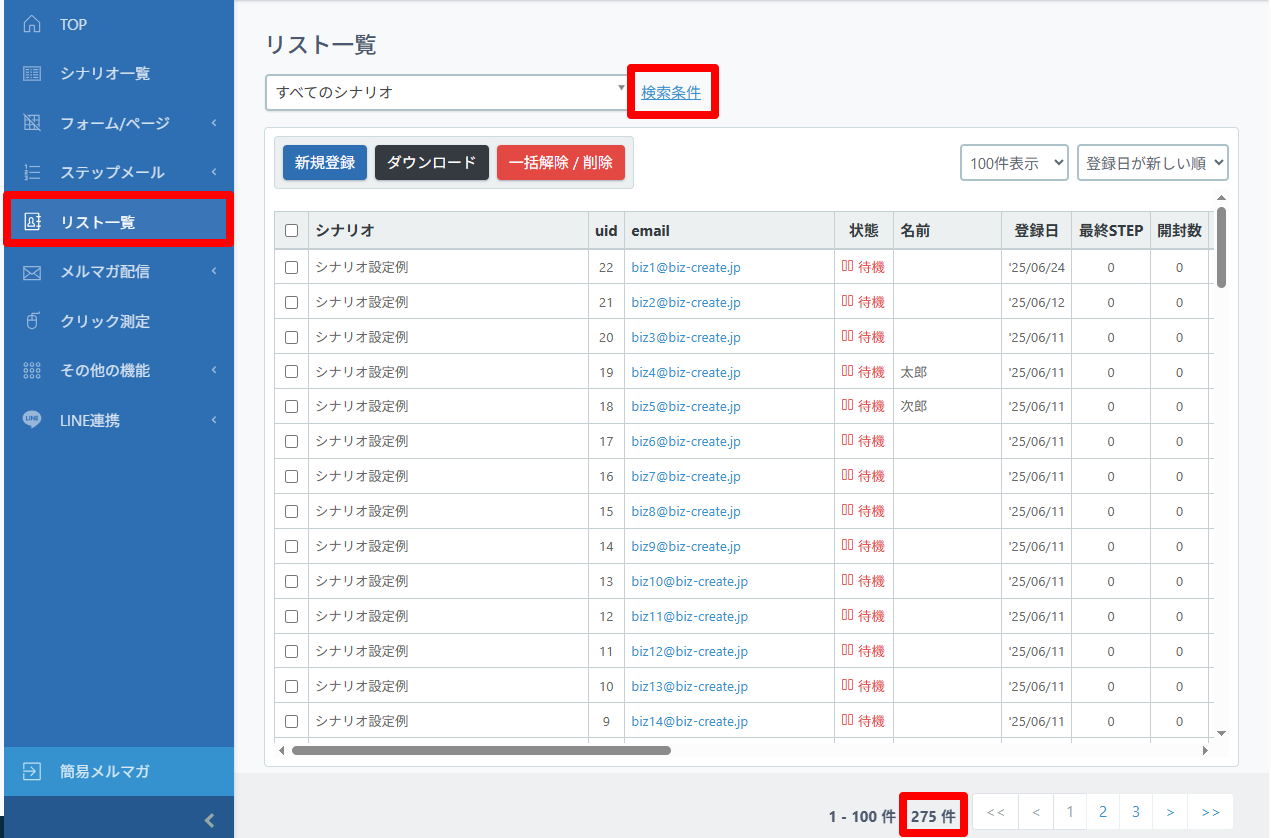
Task: Click the その他の機能 grid icon
Action: pyautogui.click(x=32, y=370)
